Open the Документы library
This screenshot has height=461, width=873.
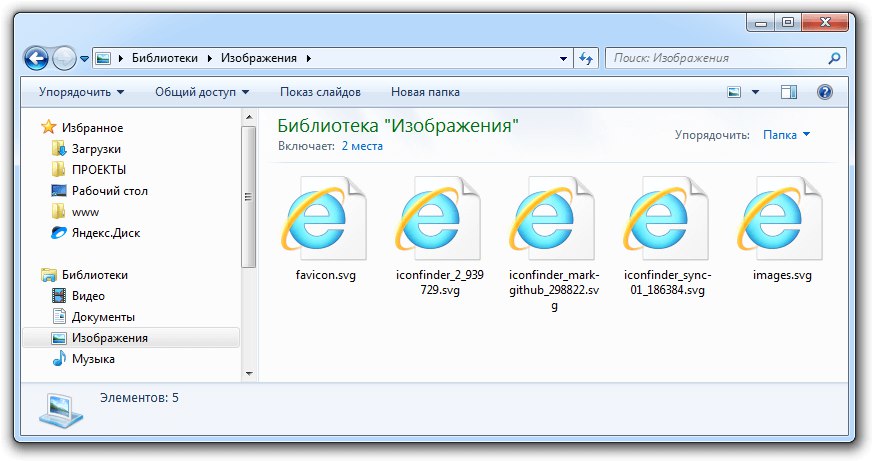click(103, 317)
